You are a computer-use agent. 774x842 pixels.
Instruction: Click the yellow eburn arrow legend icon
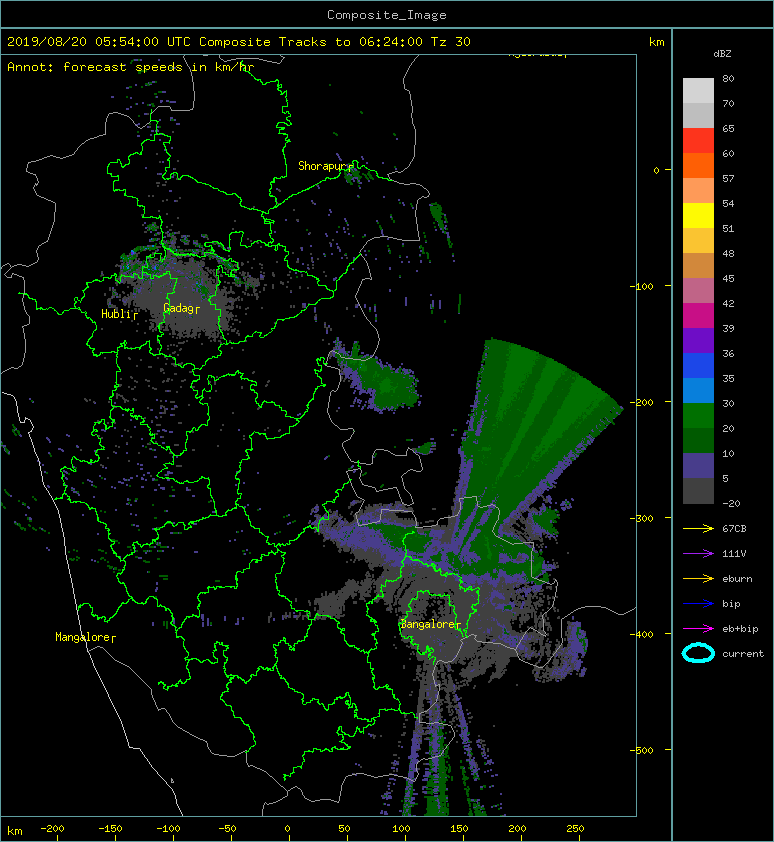tap(698, 578)
